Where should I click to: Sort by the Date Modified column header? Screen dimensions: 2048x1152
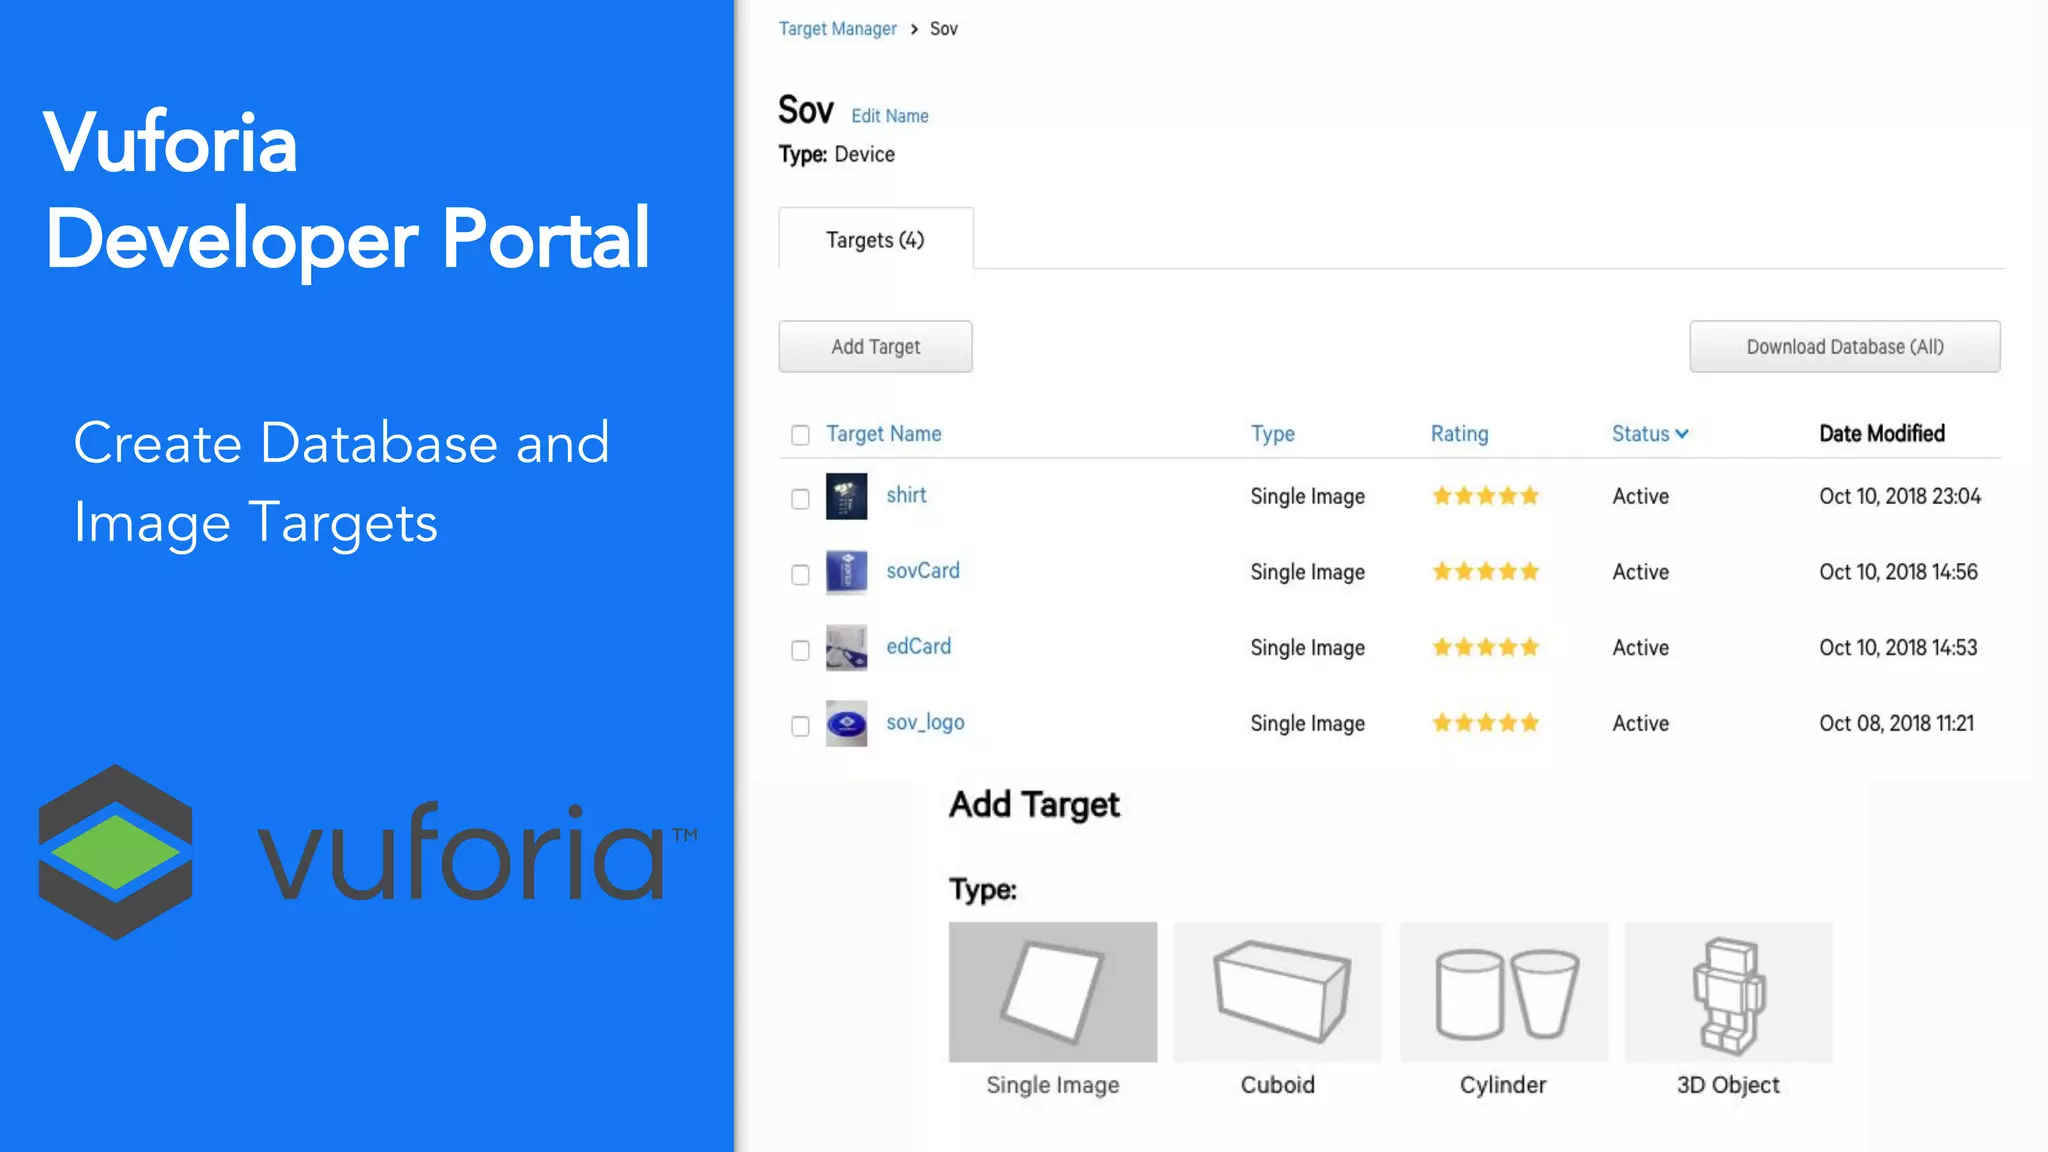(1882, 434)
